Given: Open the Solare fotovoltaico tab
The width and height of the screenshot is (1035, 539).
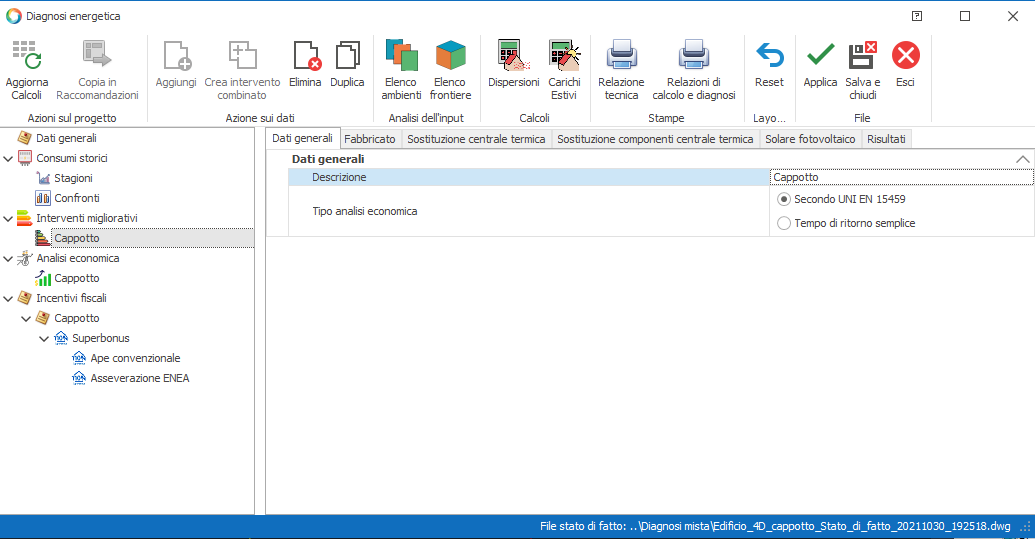Looking at the screenshot, I should click(809, 139).
